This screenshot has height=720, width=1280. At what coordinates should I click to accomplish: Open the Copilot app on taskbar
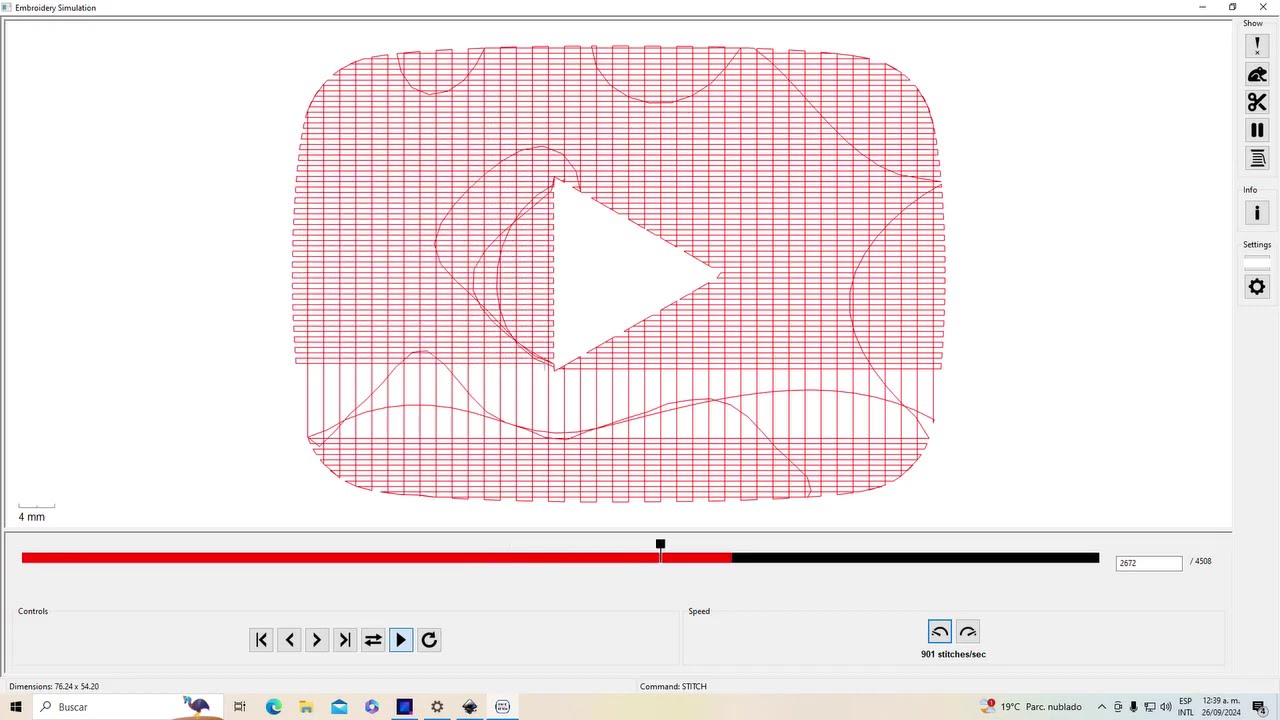click(x=372, y=707)
